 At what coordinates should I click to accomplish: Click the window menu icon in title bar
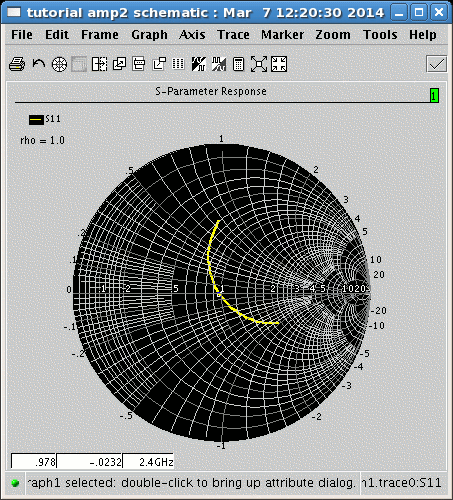tap(14, 12)
